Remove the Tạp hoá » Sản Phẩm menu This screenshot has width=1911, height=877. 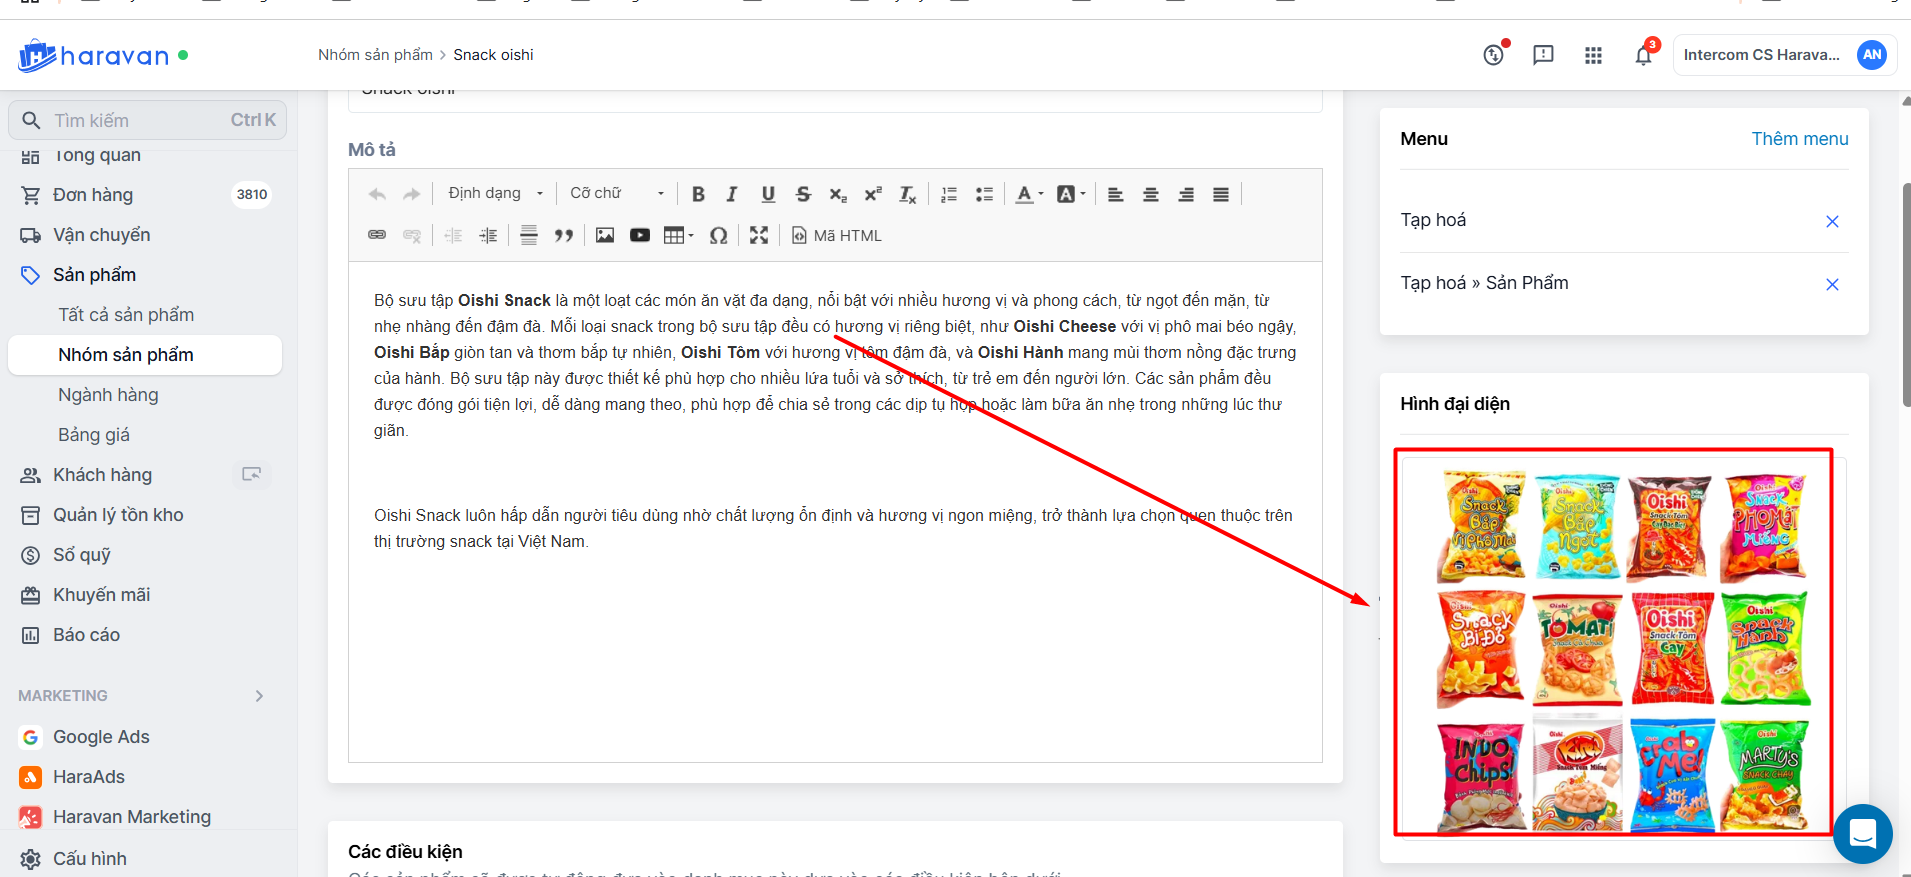pyautogui.click(x=1832, y=284)
